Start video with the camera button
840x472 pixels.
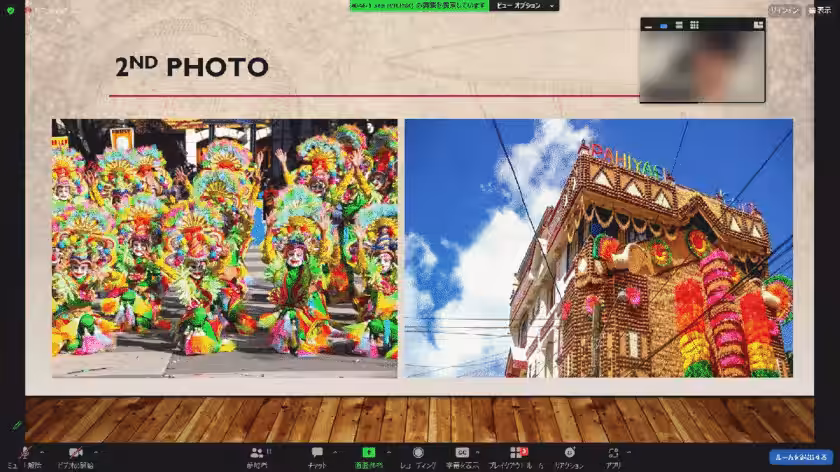[74, 455]
